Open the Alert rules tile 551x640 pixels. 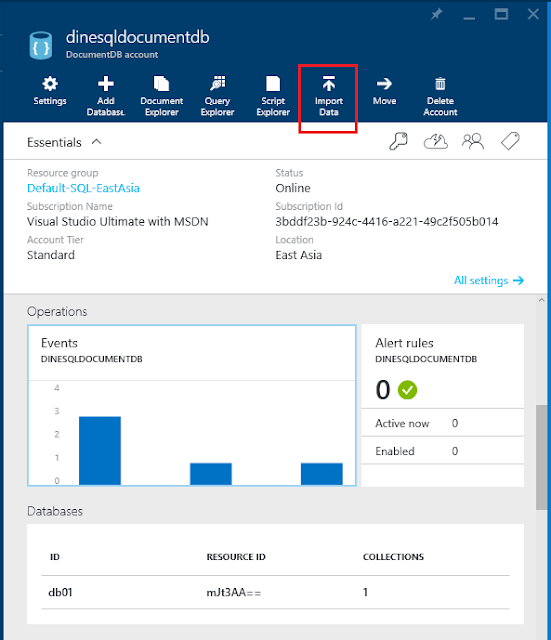(x=442, y=405)
